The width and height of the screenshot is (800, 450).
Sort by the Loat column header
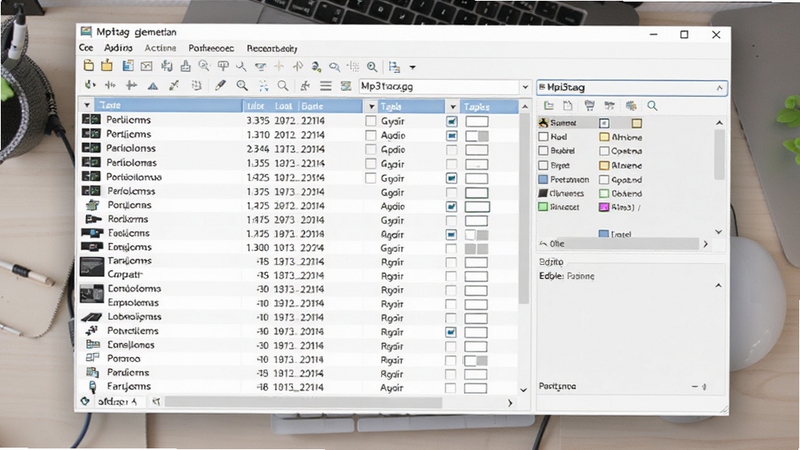pos(284,106)
